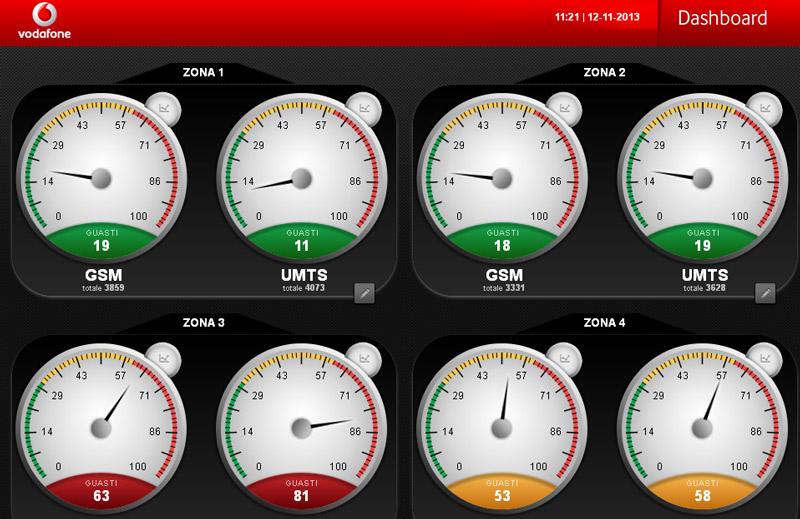Click the gauge hub above value 81
The width and height of the screenshot is (800, 519).
click(301, 428)
